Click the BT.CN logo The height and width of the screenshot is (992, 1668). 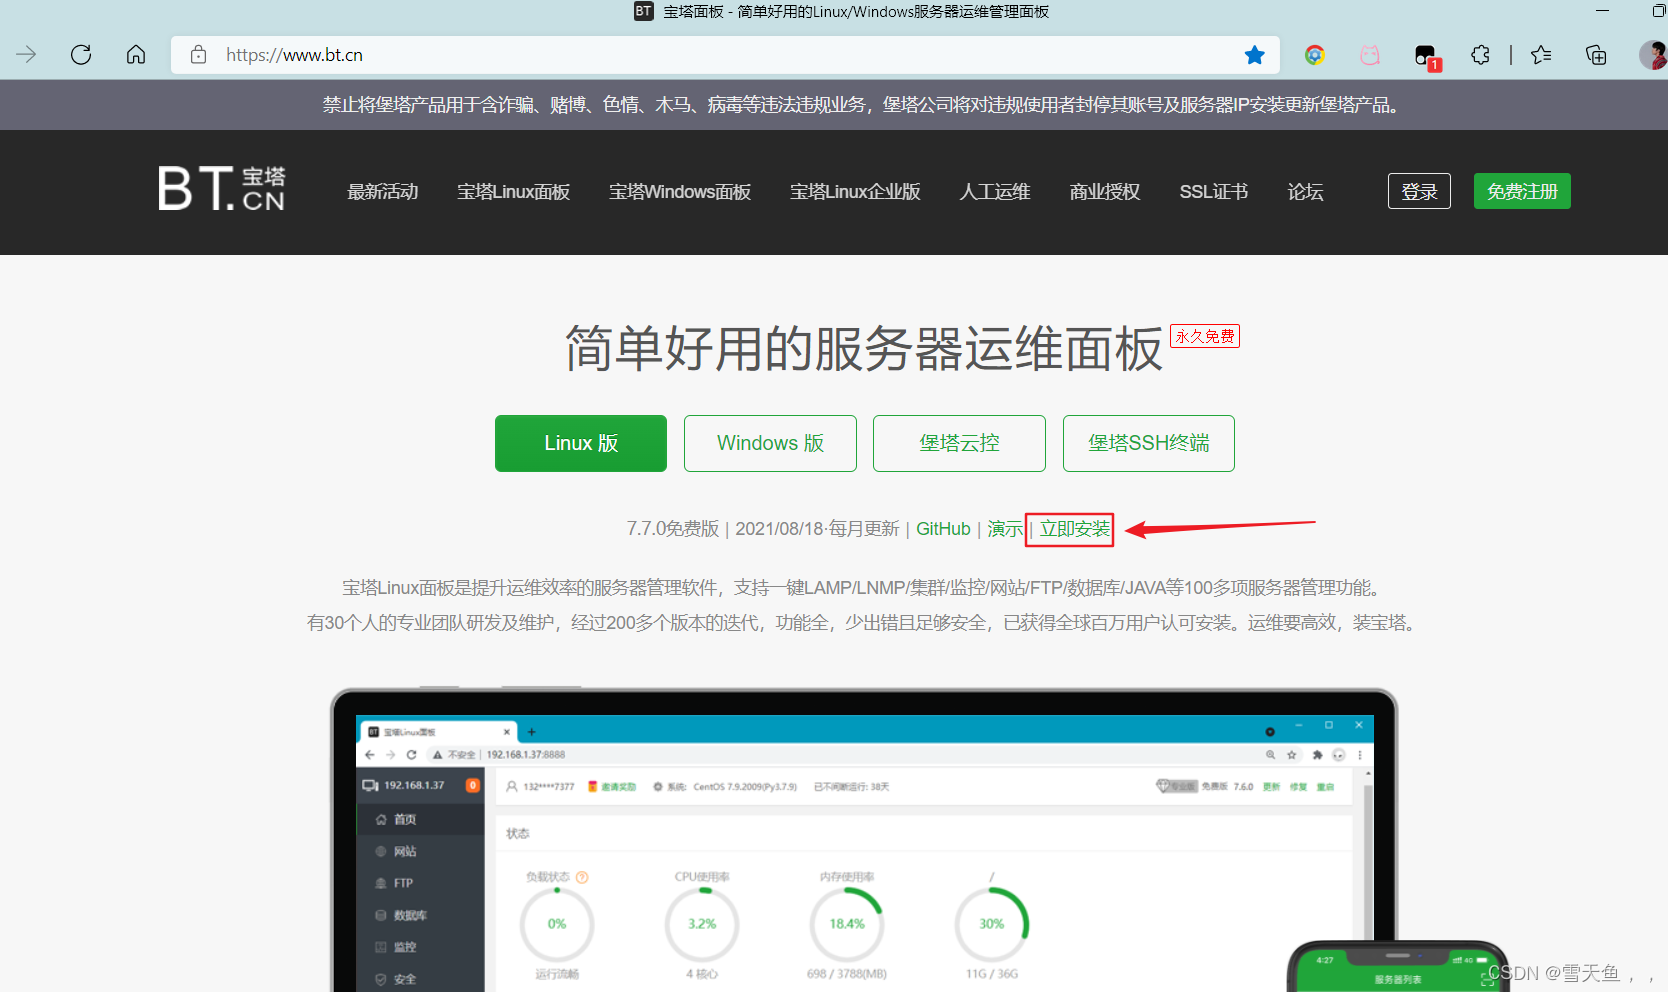222,189
